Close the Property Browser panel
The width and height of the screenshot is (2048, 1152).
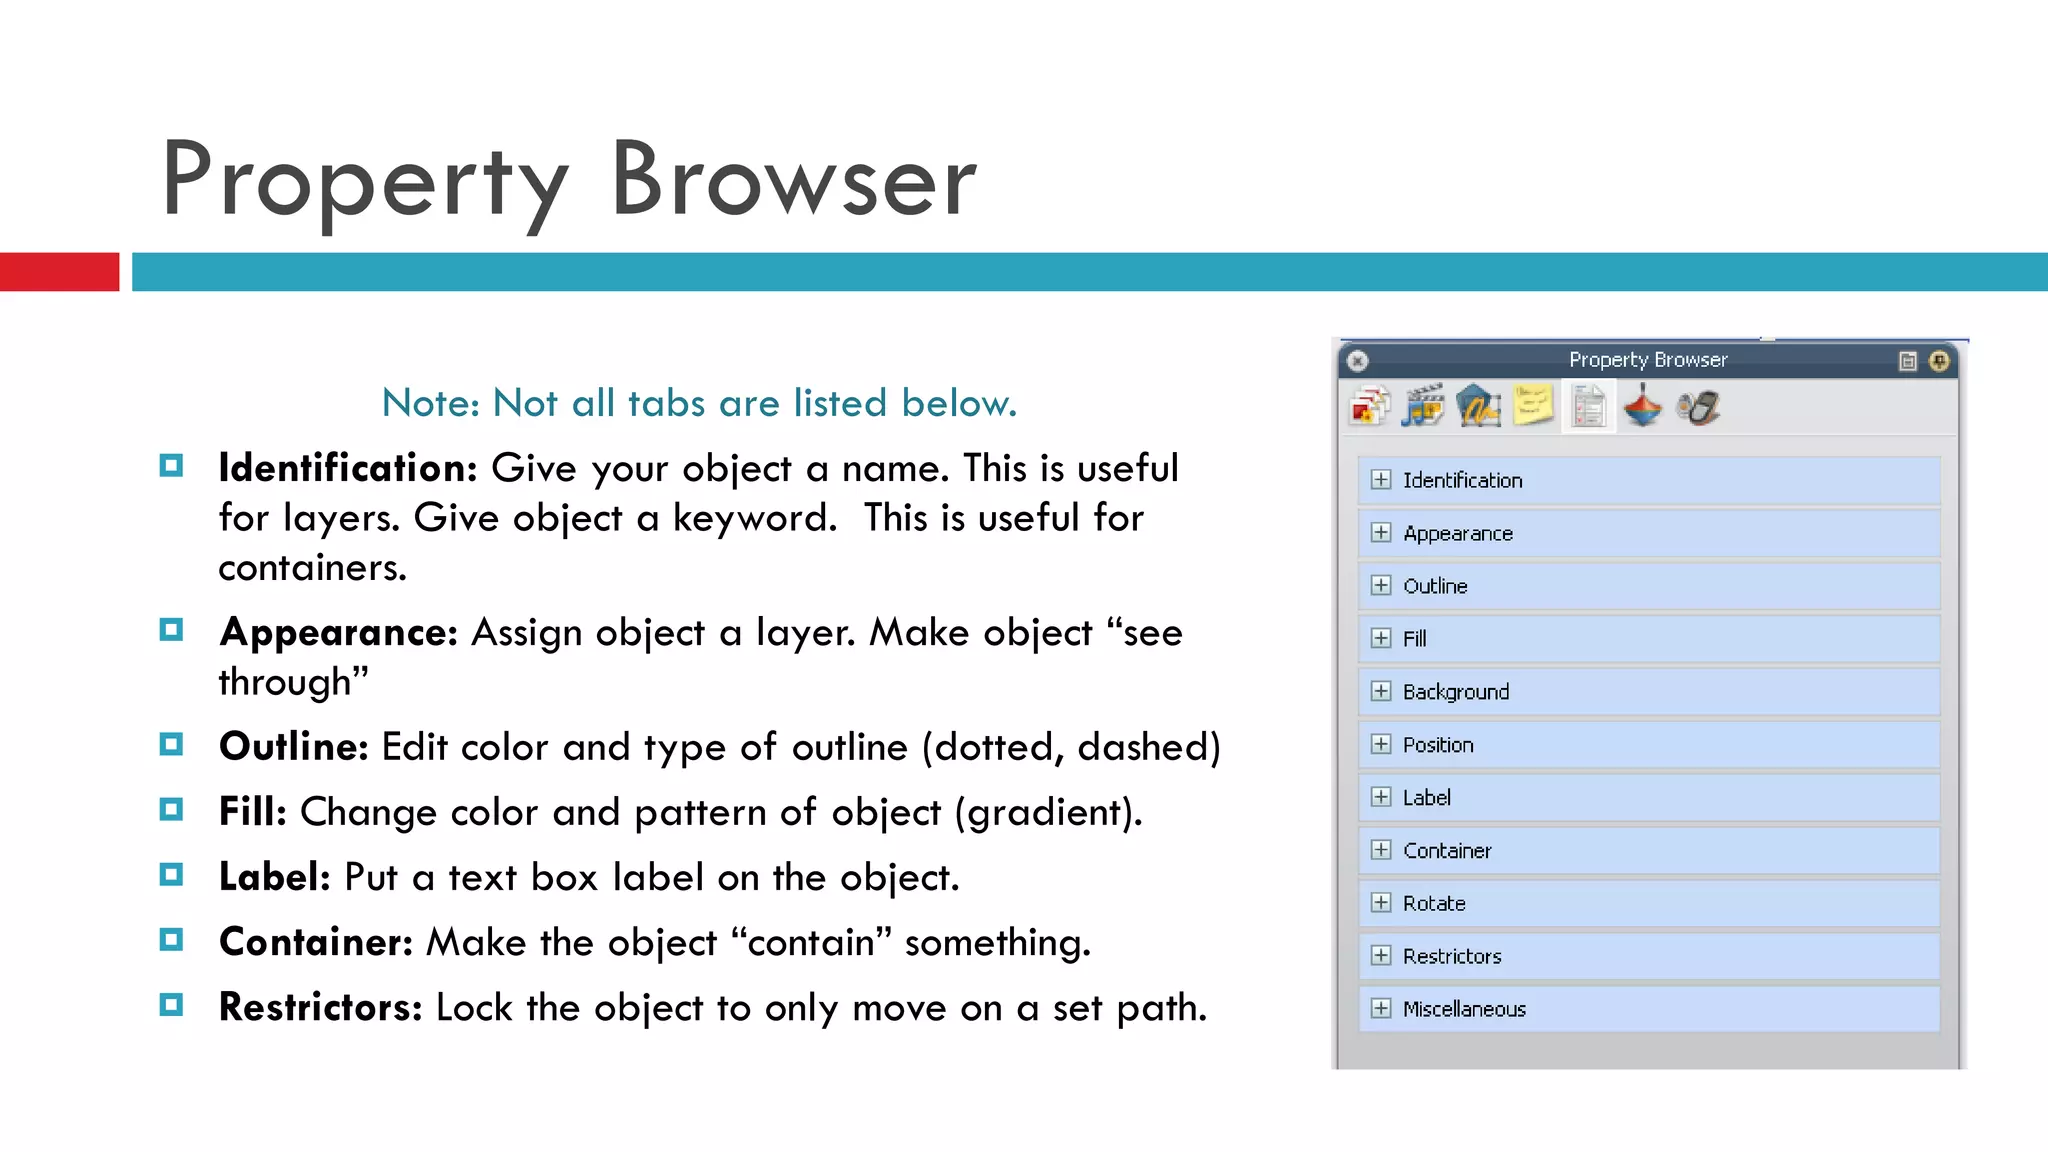click(1357, 361)
